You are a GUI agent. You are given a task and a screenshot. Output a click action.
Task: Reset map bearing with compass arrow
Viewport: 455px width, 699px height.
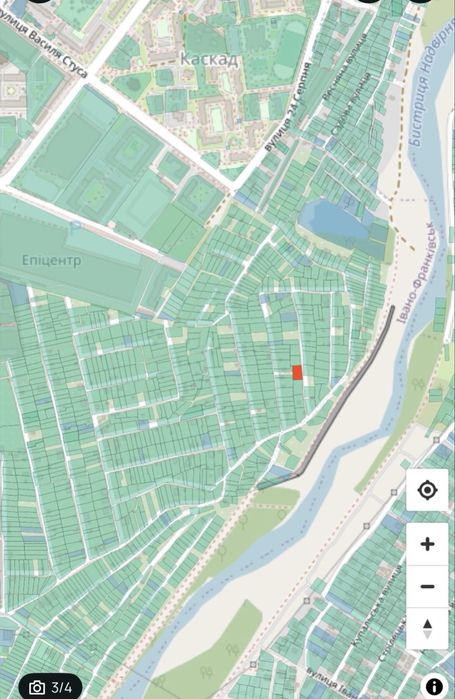(427, 629)
